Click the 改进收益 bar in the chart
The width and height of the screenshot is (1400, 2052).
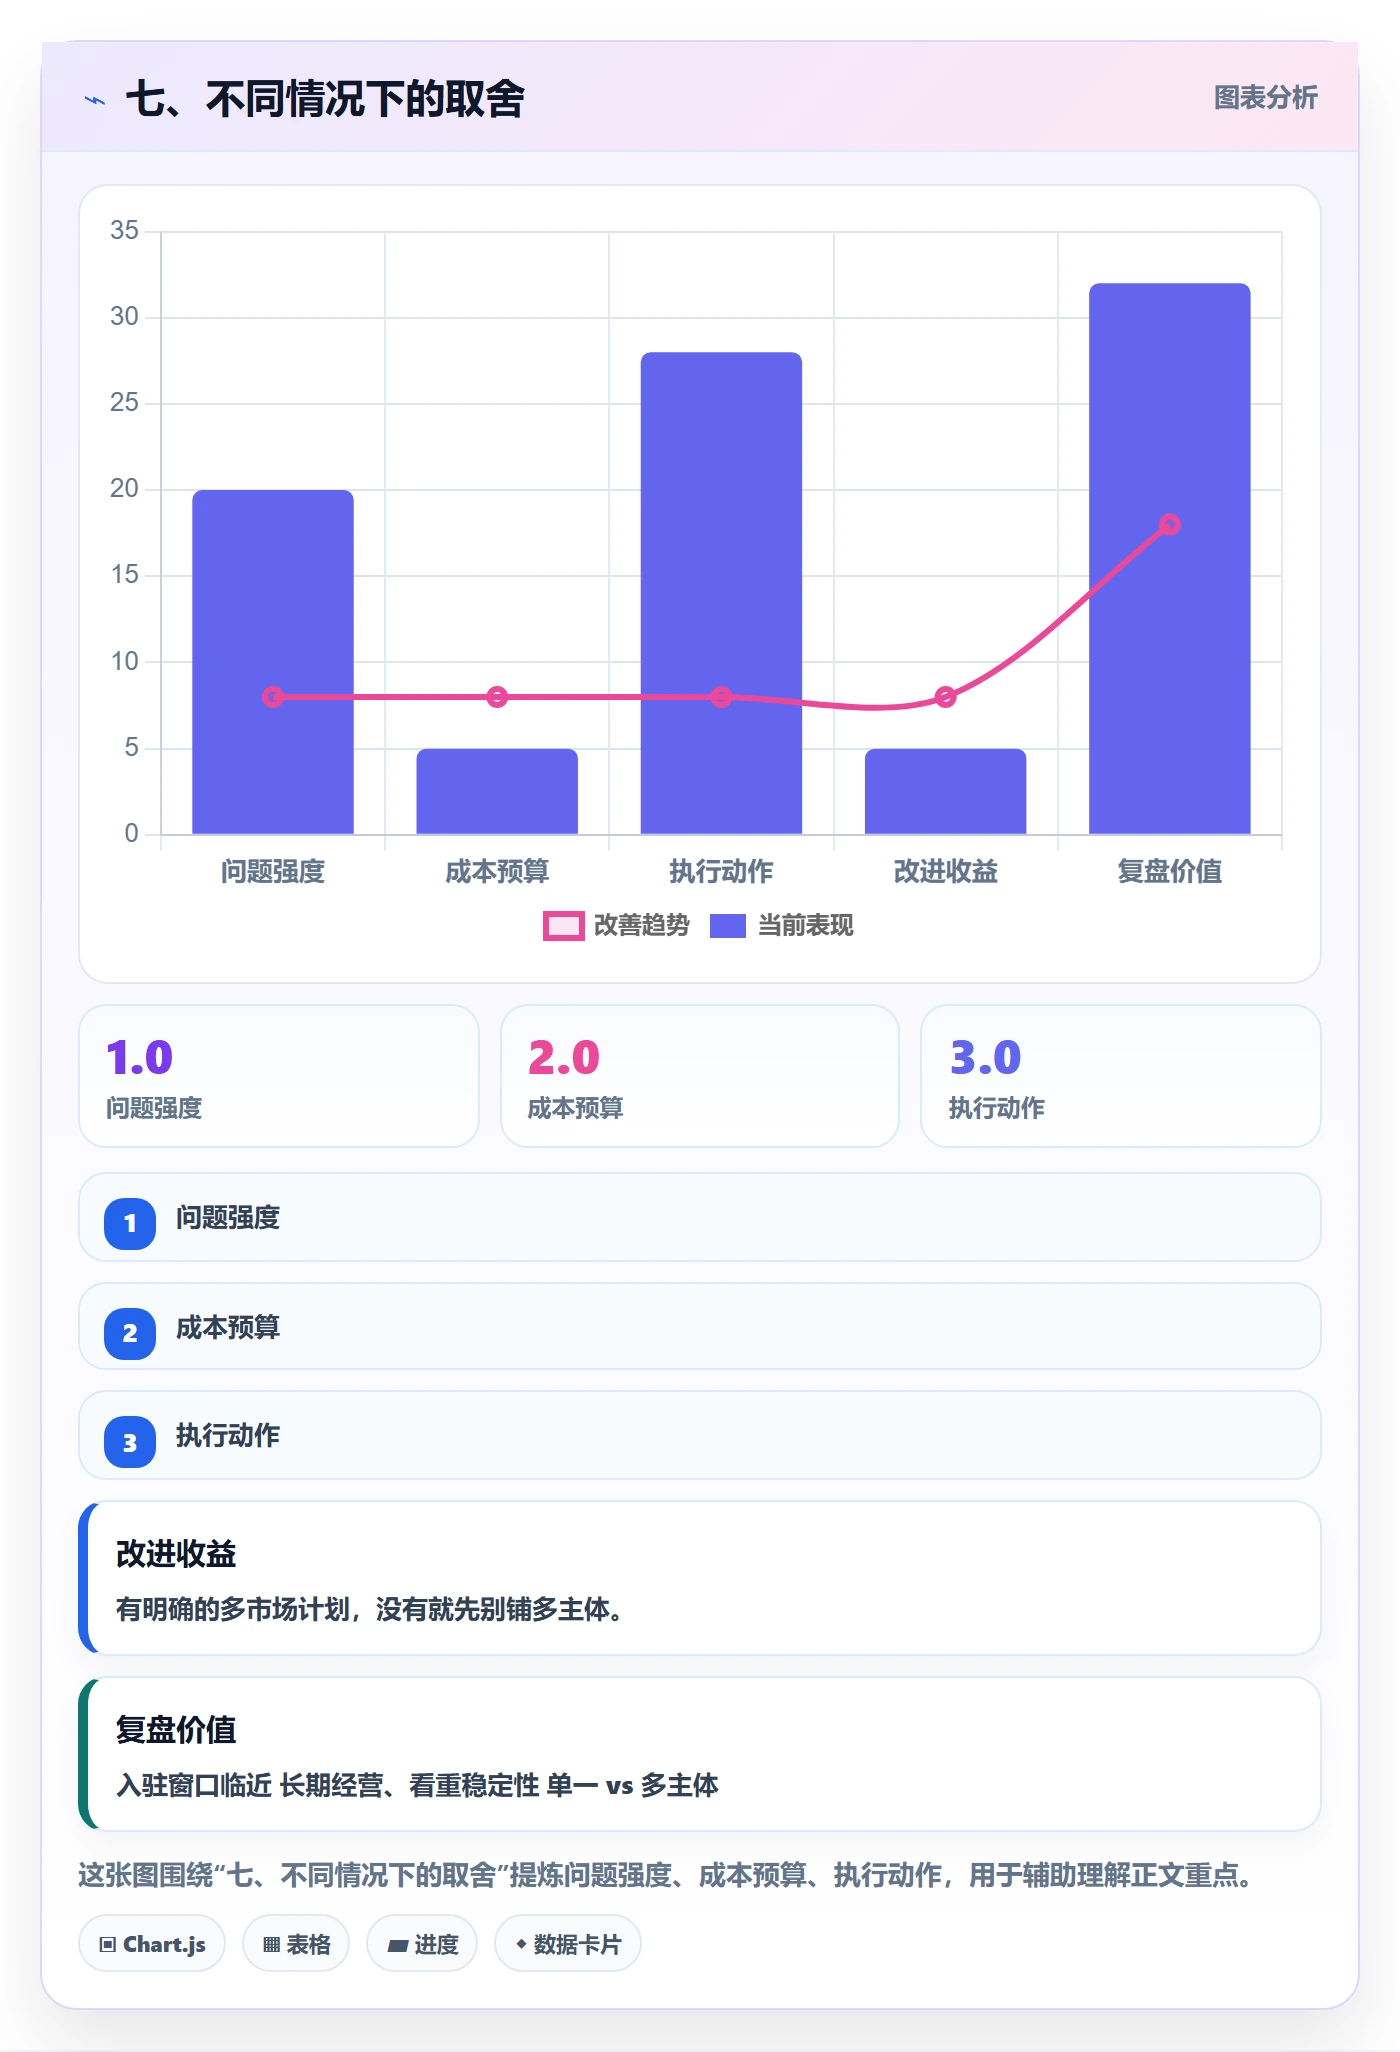945,791
